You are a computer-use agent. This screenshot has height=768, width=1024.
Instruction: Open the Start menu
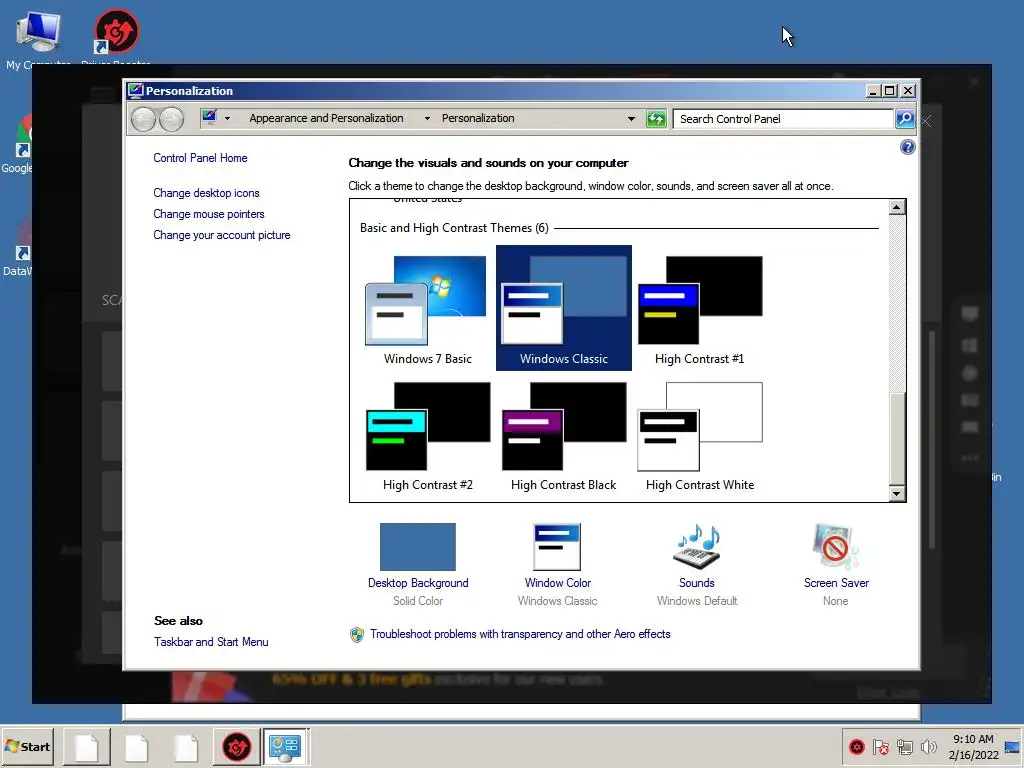pos(27,746)
